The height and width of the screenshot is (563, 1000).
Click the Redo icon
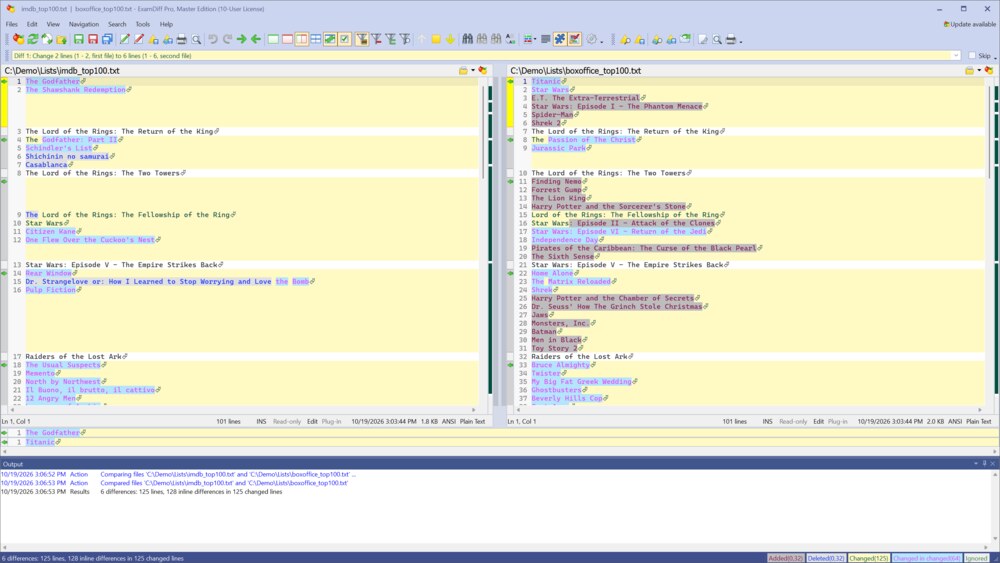(x=227, y=40)
